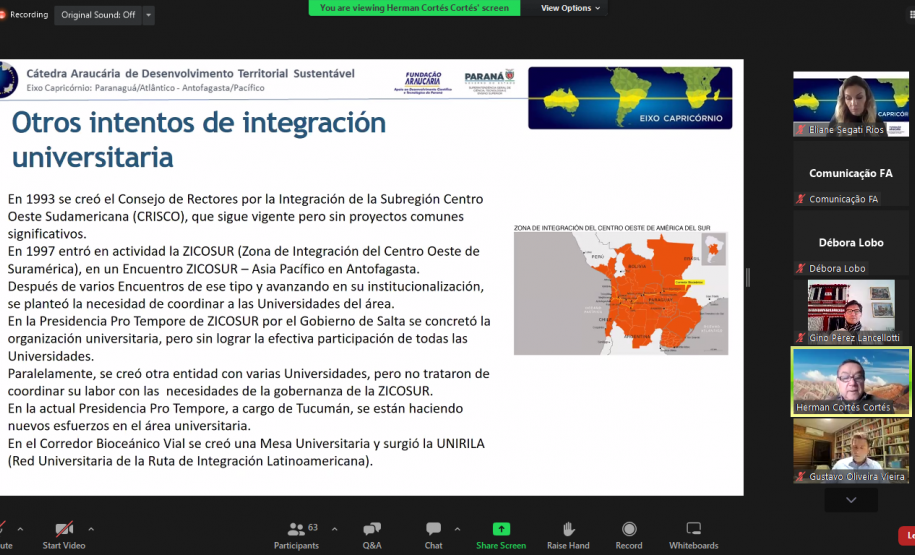The width and height of the screenshot is (915, 555).
Task: Click the green Share Screen icon
Action: tap(501, 529)
